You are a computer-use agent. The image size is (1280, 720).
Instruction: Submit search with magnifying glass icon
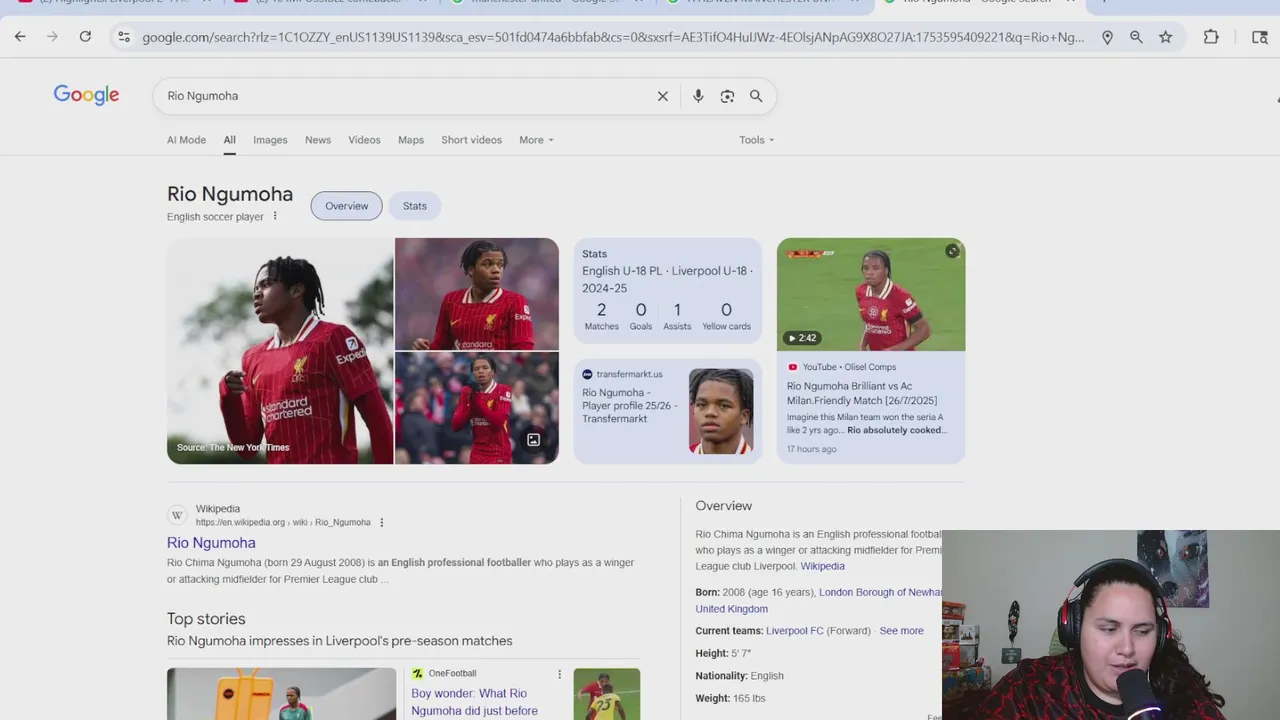(x=756, y=96)
